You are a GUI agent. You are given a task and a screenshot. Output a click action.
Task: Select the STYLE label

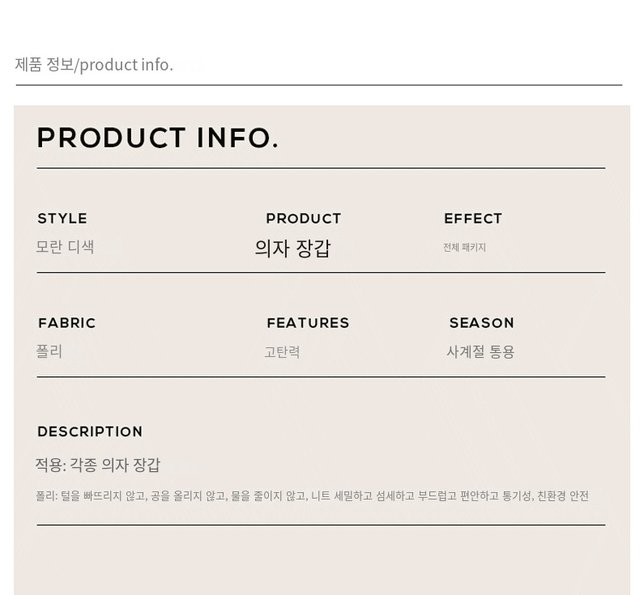62,219
